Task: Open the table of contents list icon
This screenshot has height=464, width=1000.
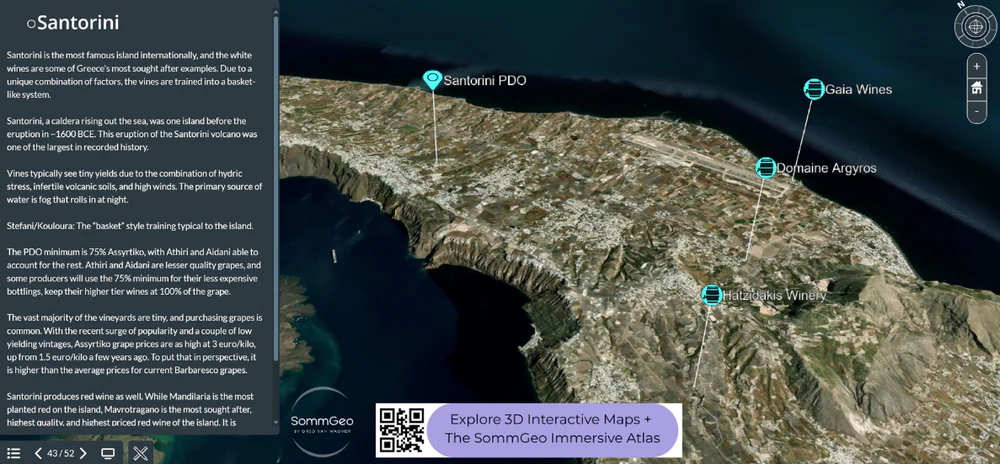Action: pos(13,453)
